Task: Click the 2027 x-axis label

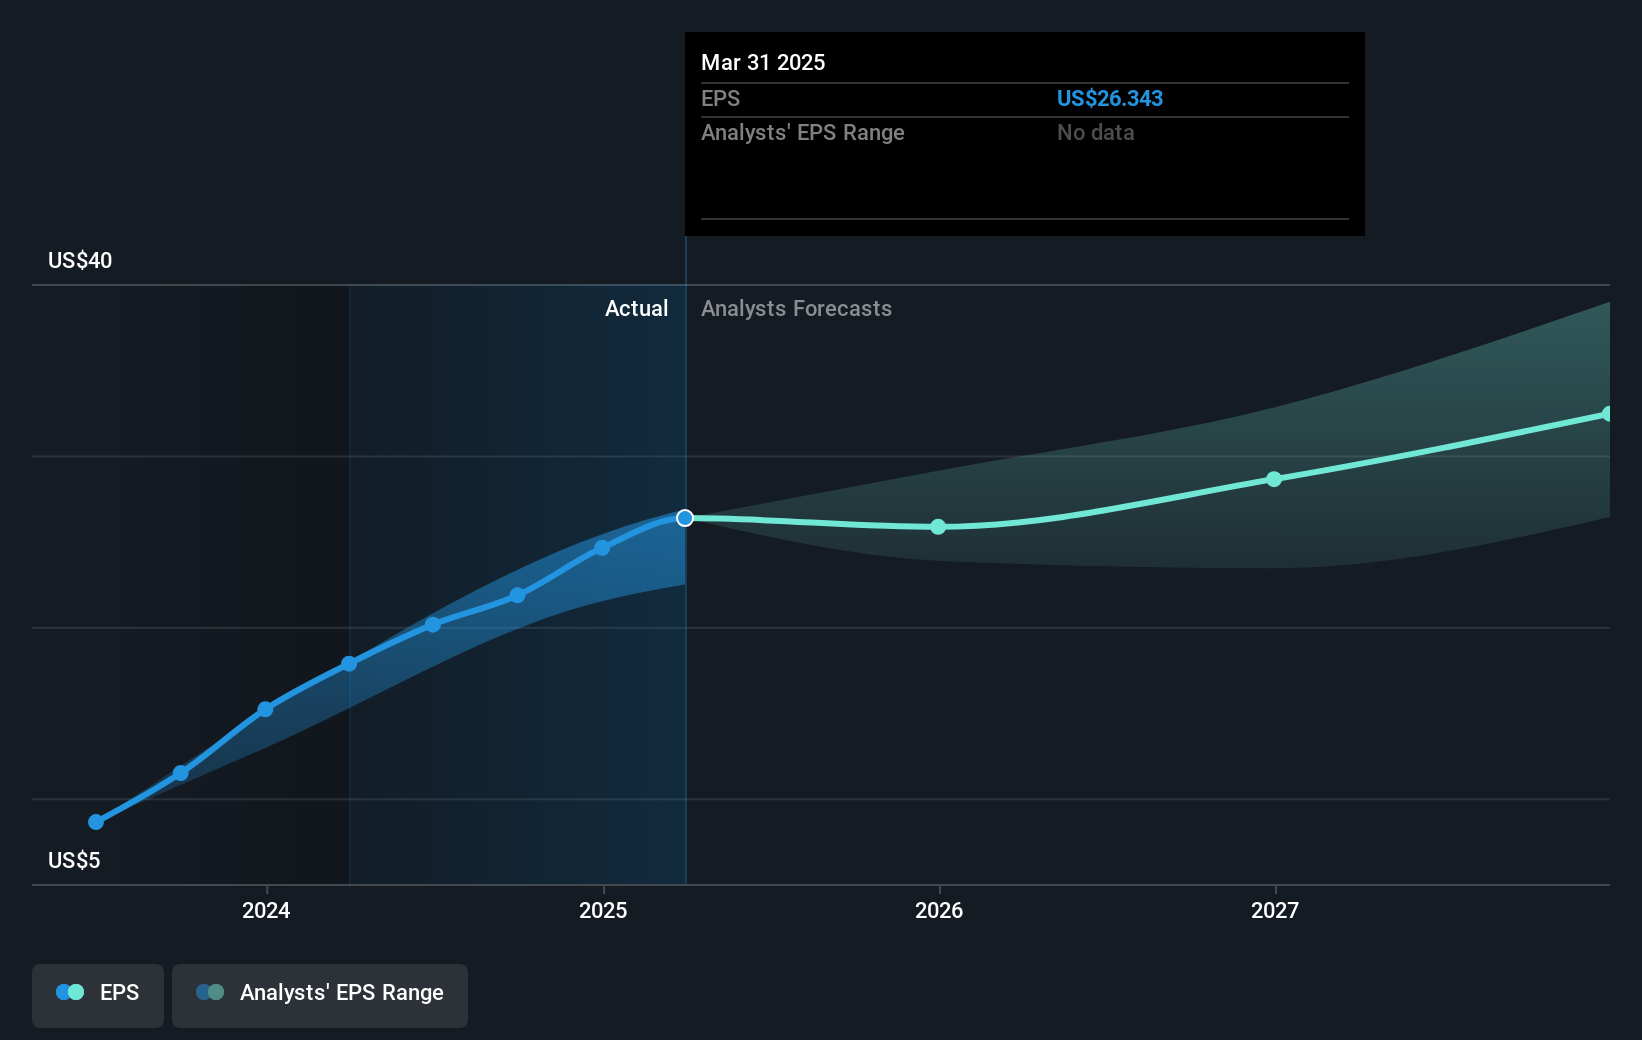Action: (x=1275, y=910)
